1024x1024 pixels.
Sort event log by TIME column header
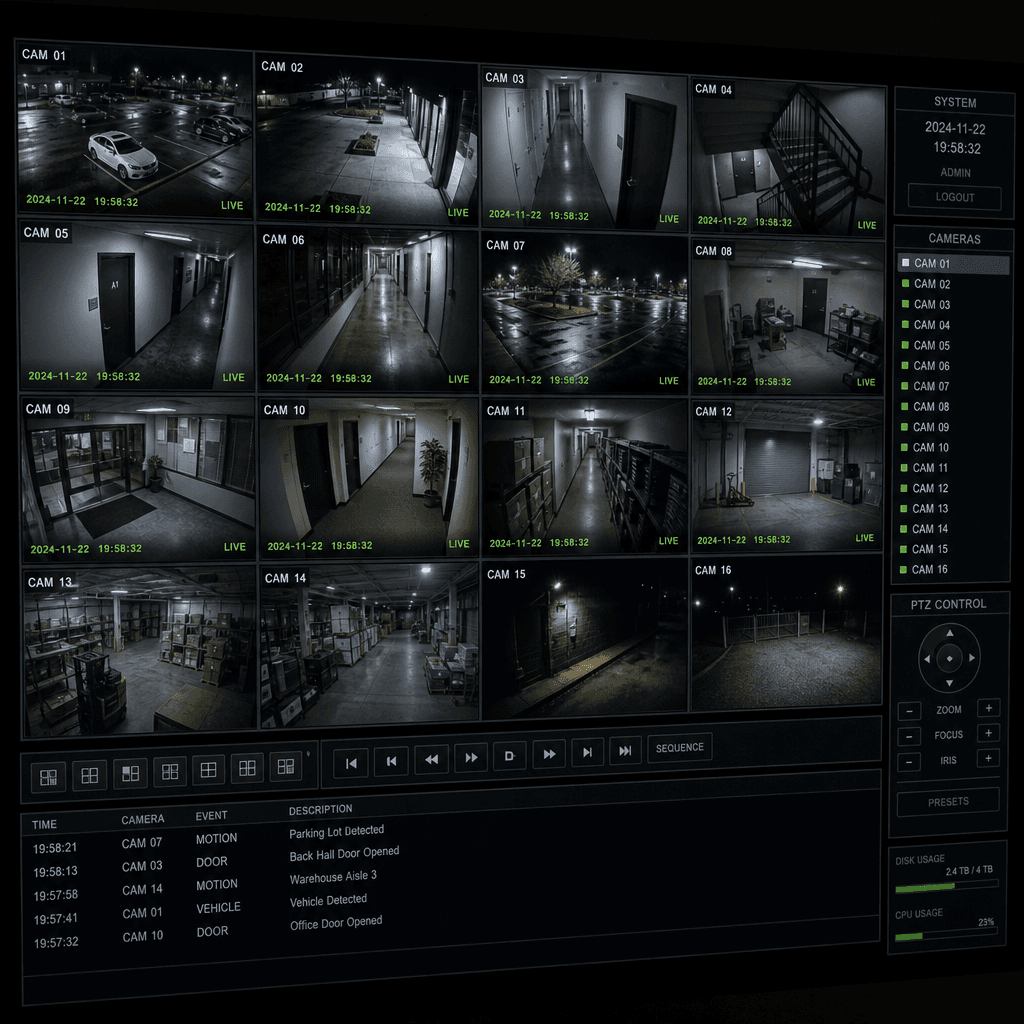(x=44, y=825)
